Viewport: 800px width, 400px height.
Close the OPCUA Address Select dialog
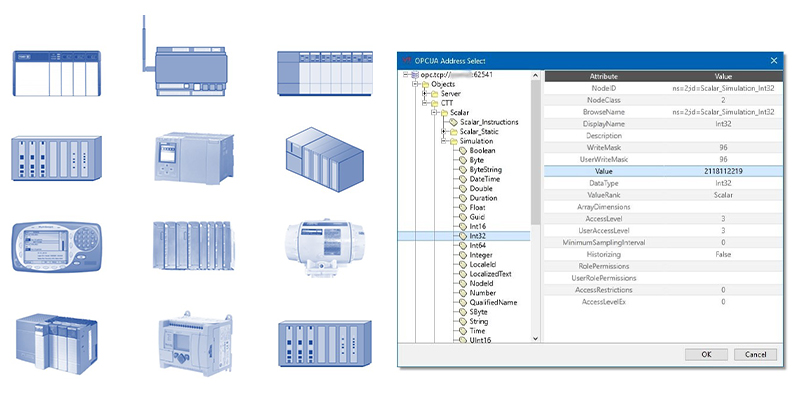(774, 60)
